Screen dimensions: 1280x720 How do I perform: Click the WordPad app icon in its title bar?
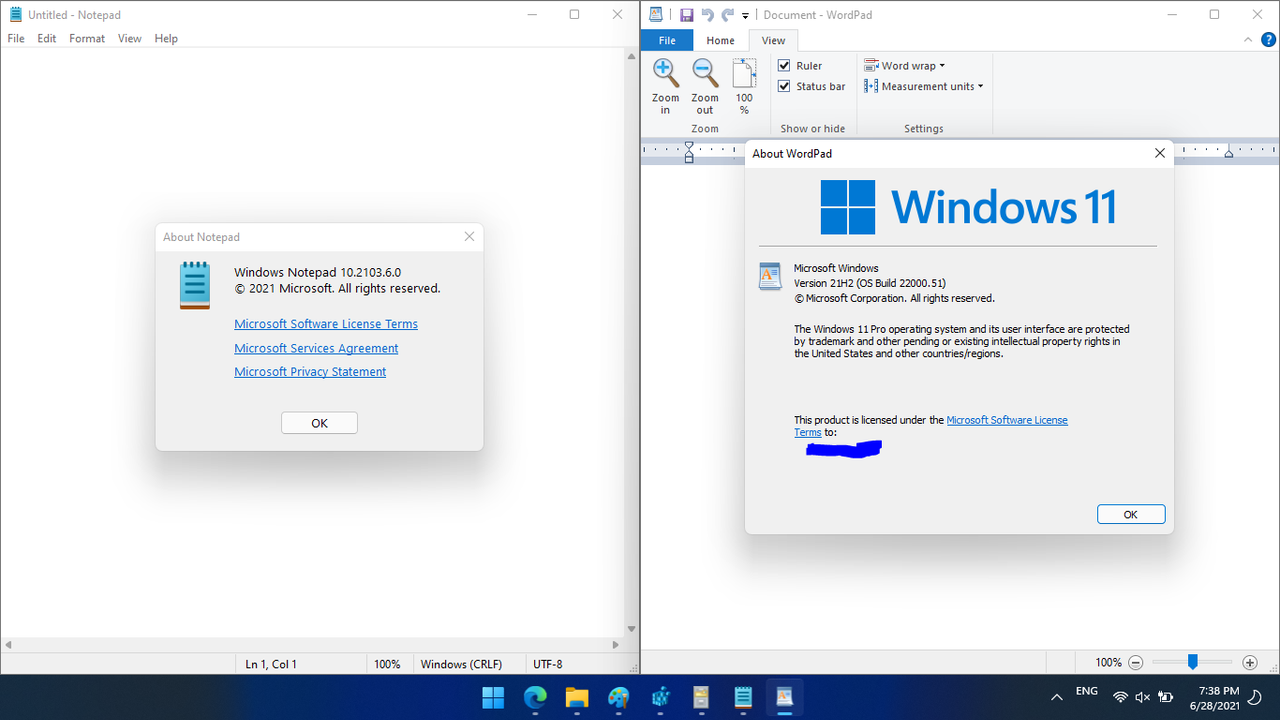656,14
